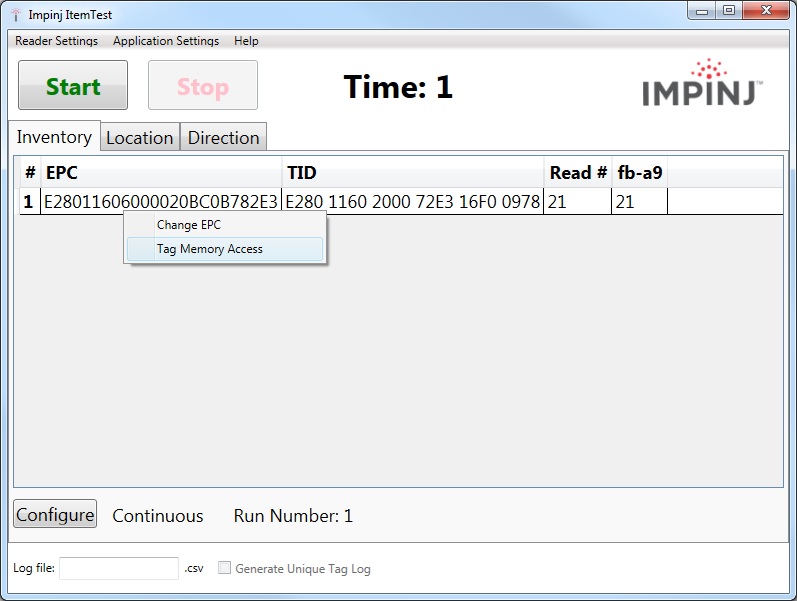The width and height of the screenshot is (797, 601).
Task: Click the green Start button
Action: (x=73, y=86)
